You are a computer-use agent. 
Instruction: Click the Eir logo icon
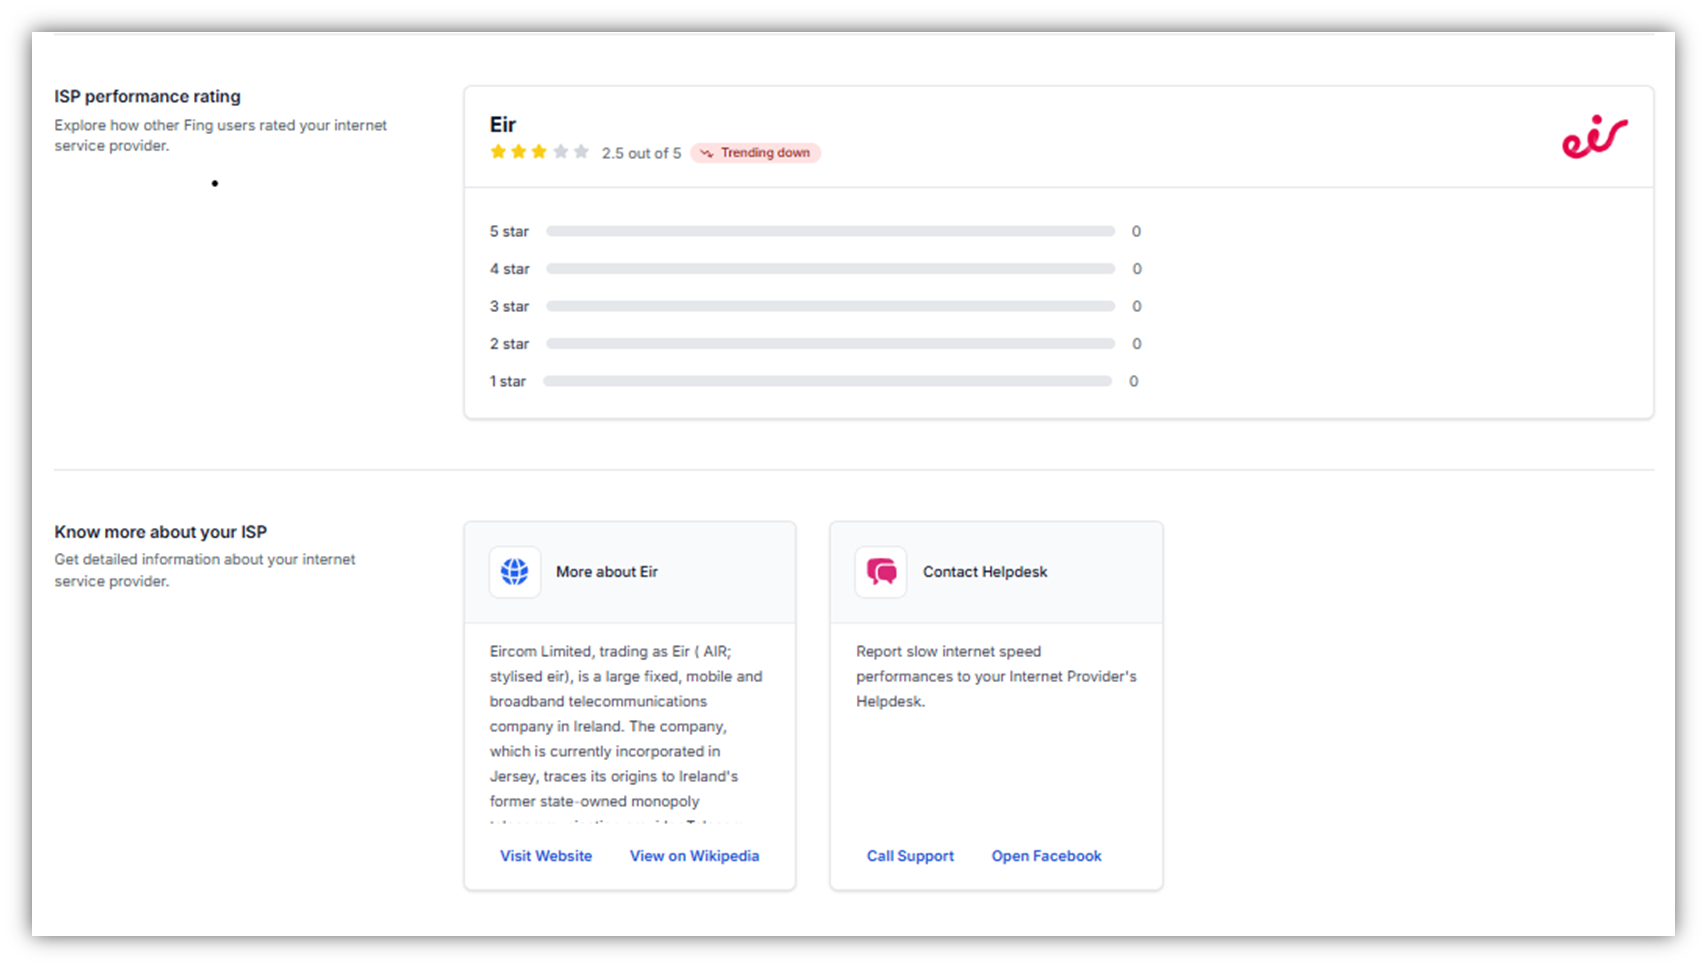tap(1594, 137)
